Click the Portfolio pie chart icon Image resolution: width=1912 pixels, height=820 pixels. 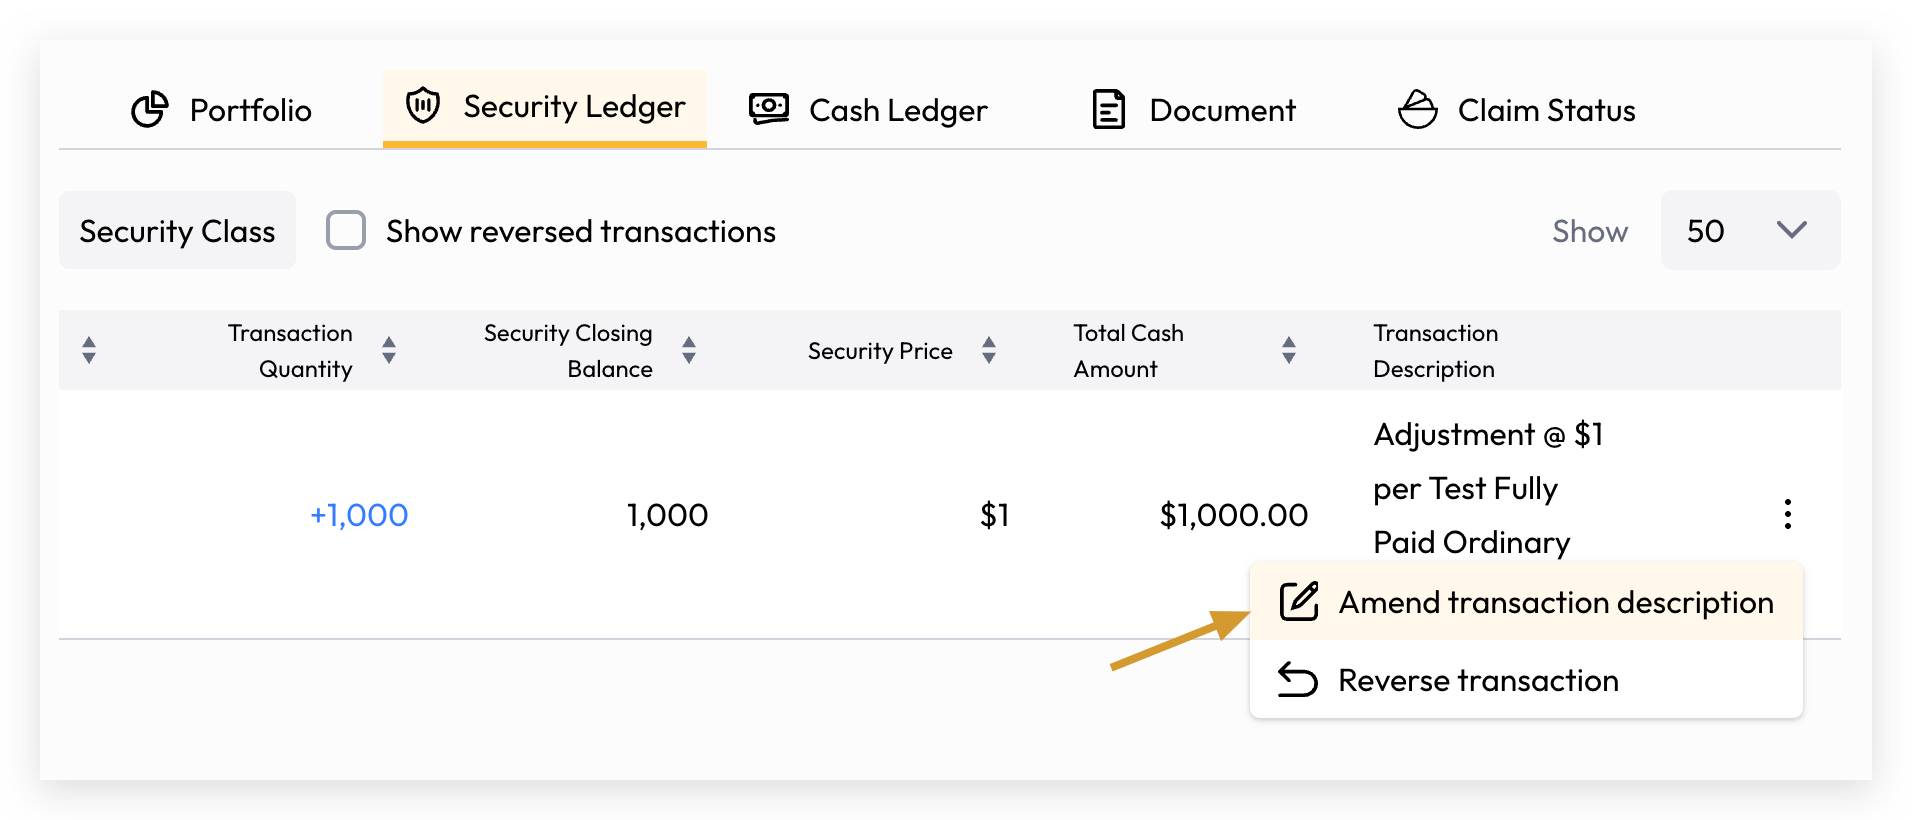point(150,110)
